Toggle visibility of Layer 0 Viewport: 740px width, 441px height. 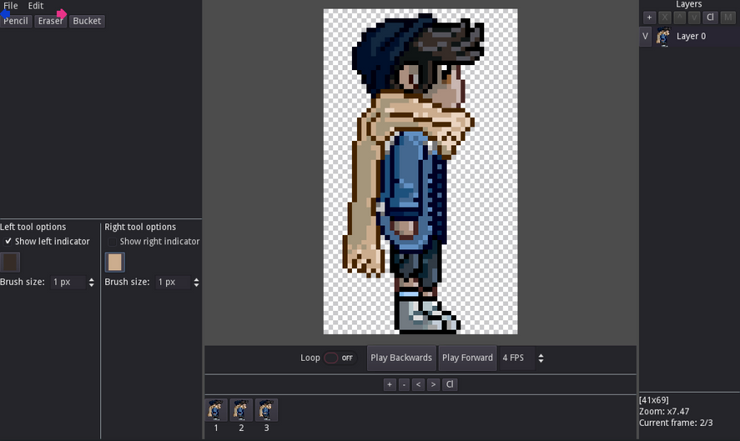click(645, 36)
